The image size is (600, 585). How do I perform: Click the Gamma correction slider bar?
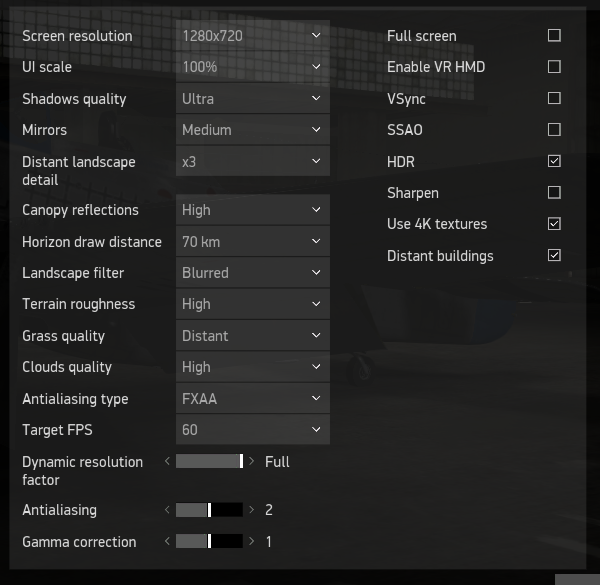209,541
